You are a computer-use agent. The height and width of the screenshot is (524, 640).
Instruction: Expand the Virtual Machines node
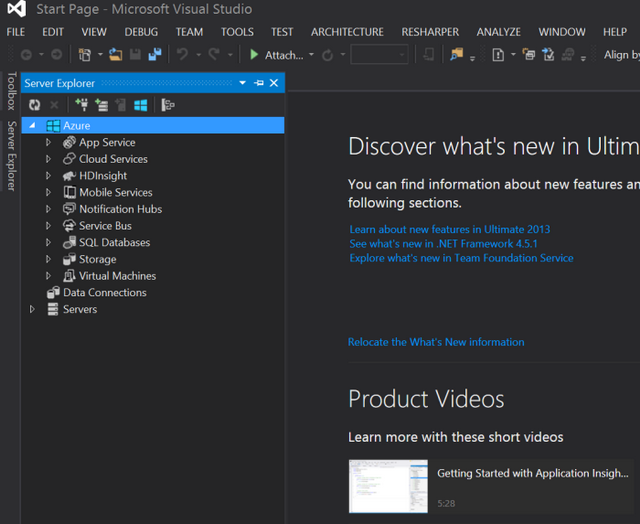[48, 276]
